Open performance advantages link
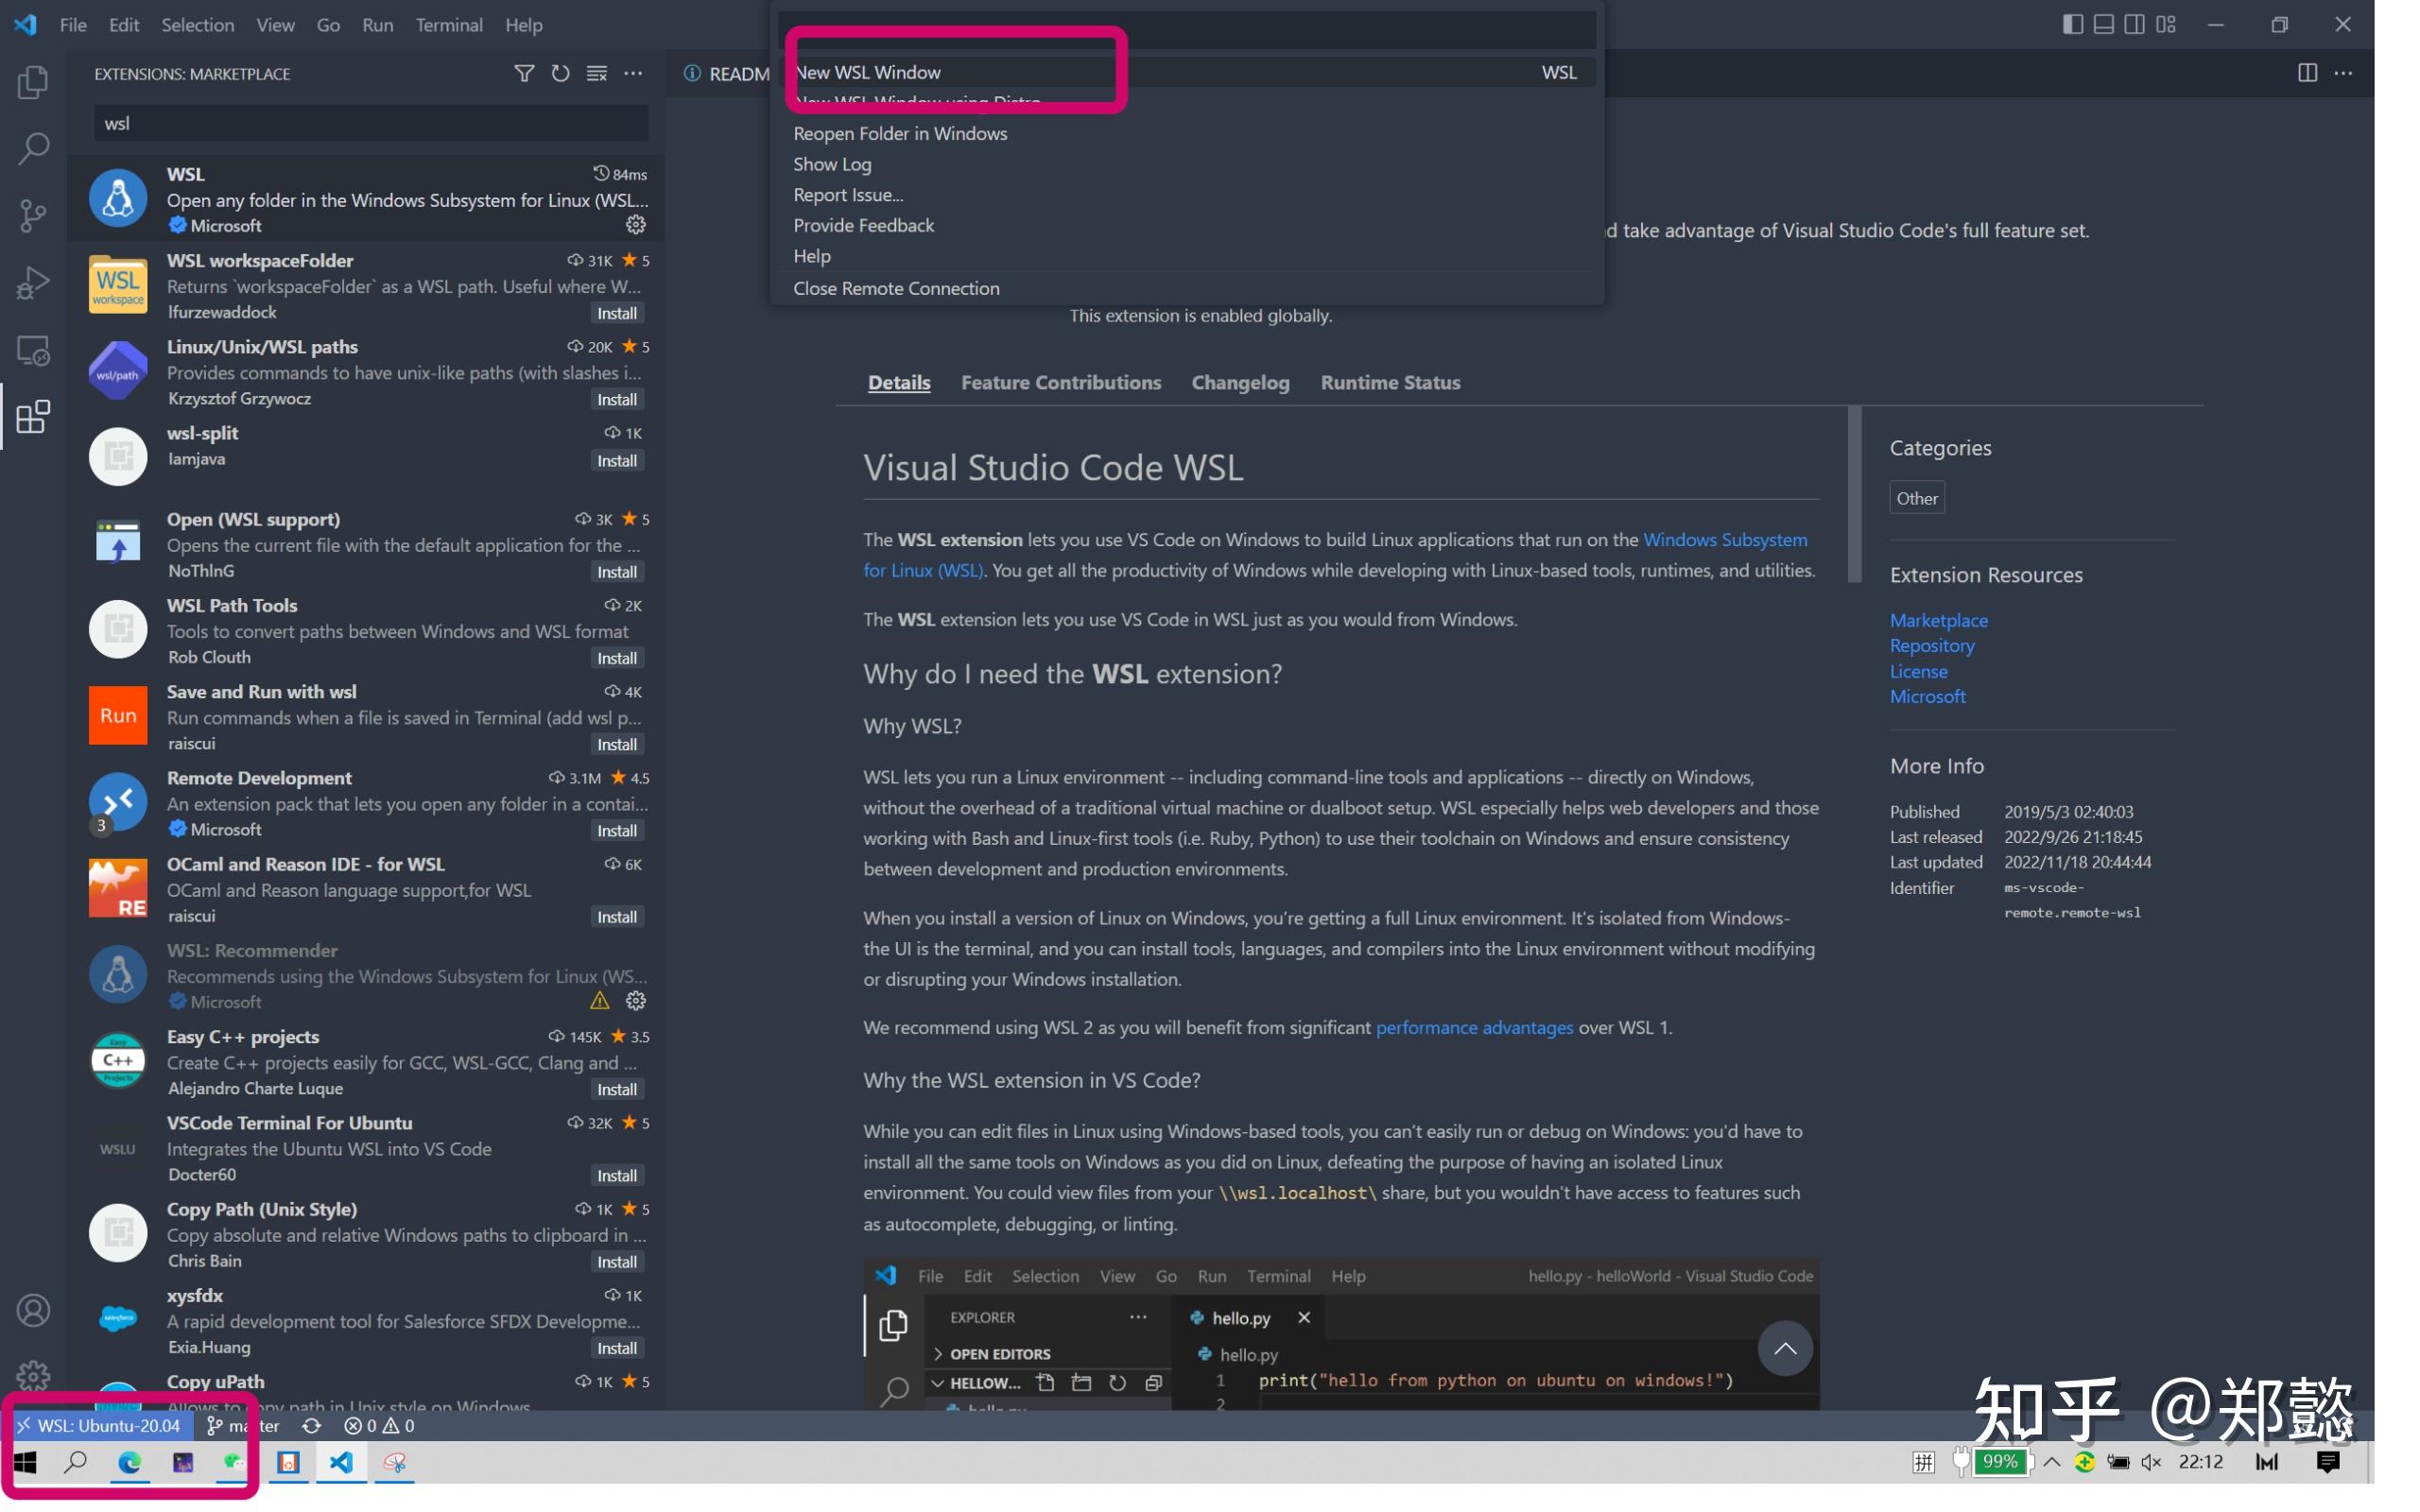Screen dimensions: 2420x1512 (1474, 1027)
